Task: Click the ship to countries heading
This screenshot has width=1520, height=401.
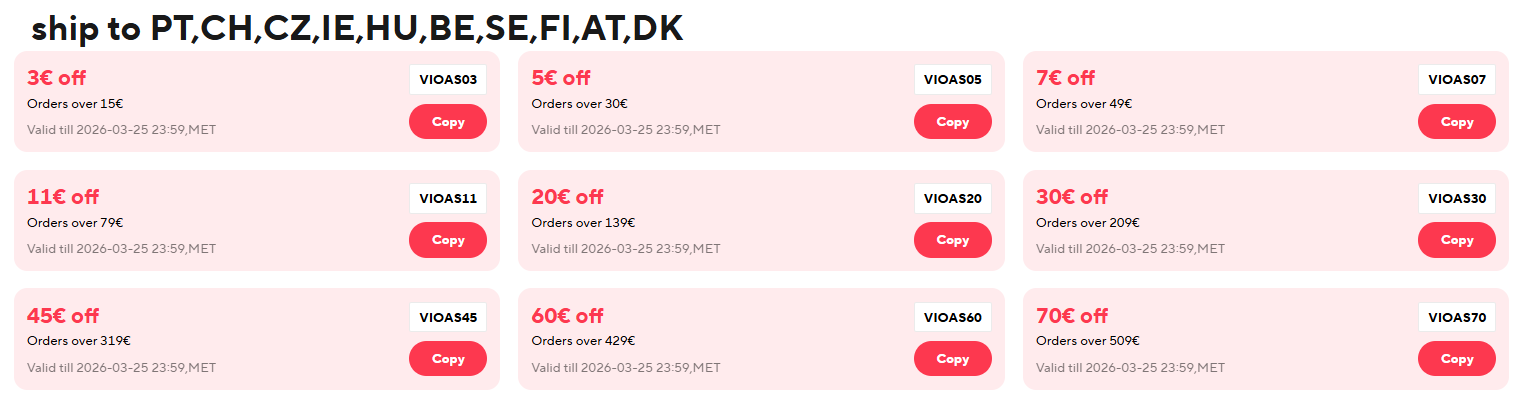Action: [x=357, y=30]
